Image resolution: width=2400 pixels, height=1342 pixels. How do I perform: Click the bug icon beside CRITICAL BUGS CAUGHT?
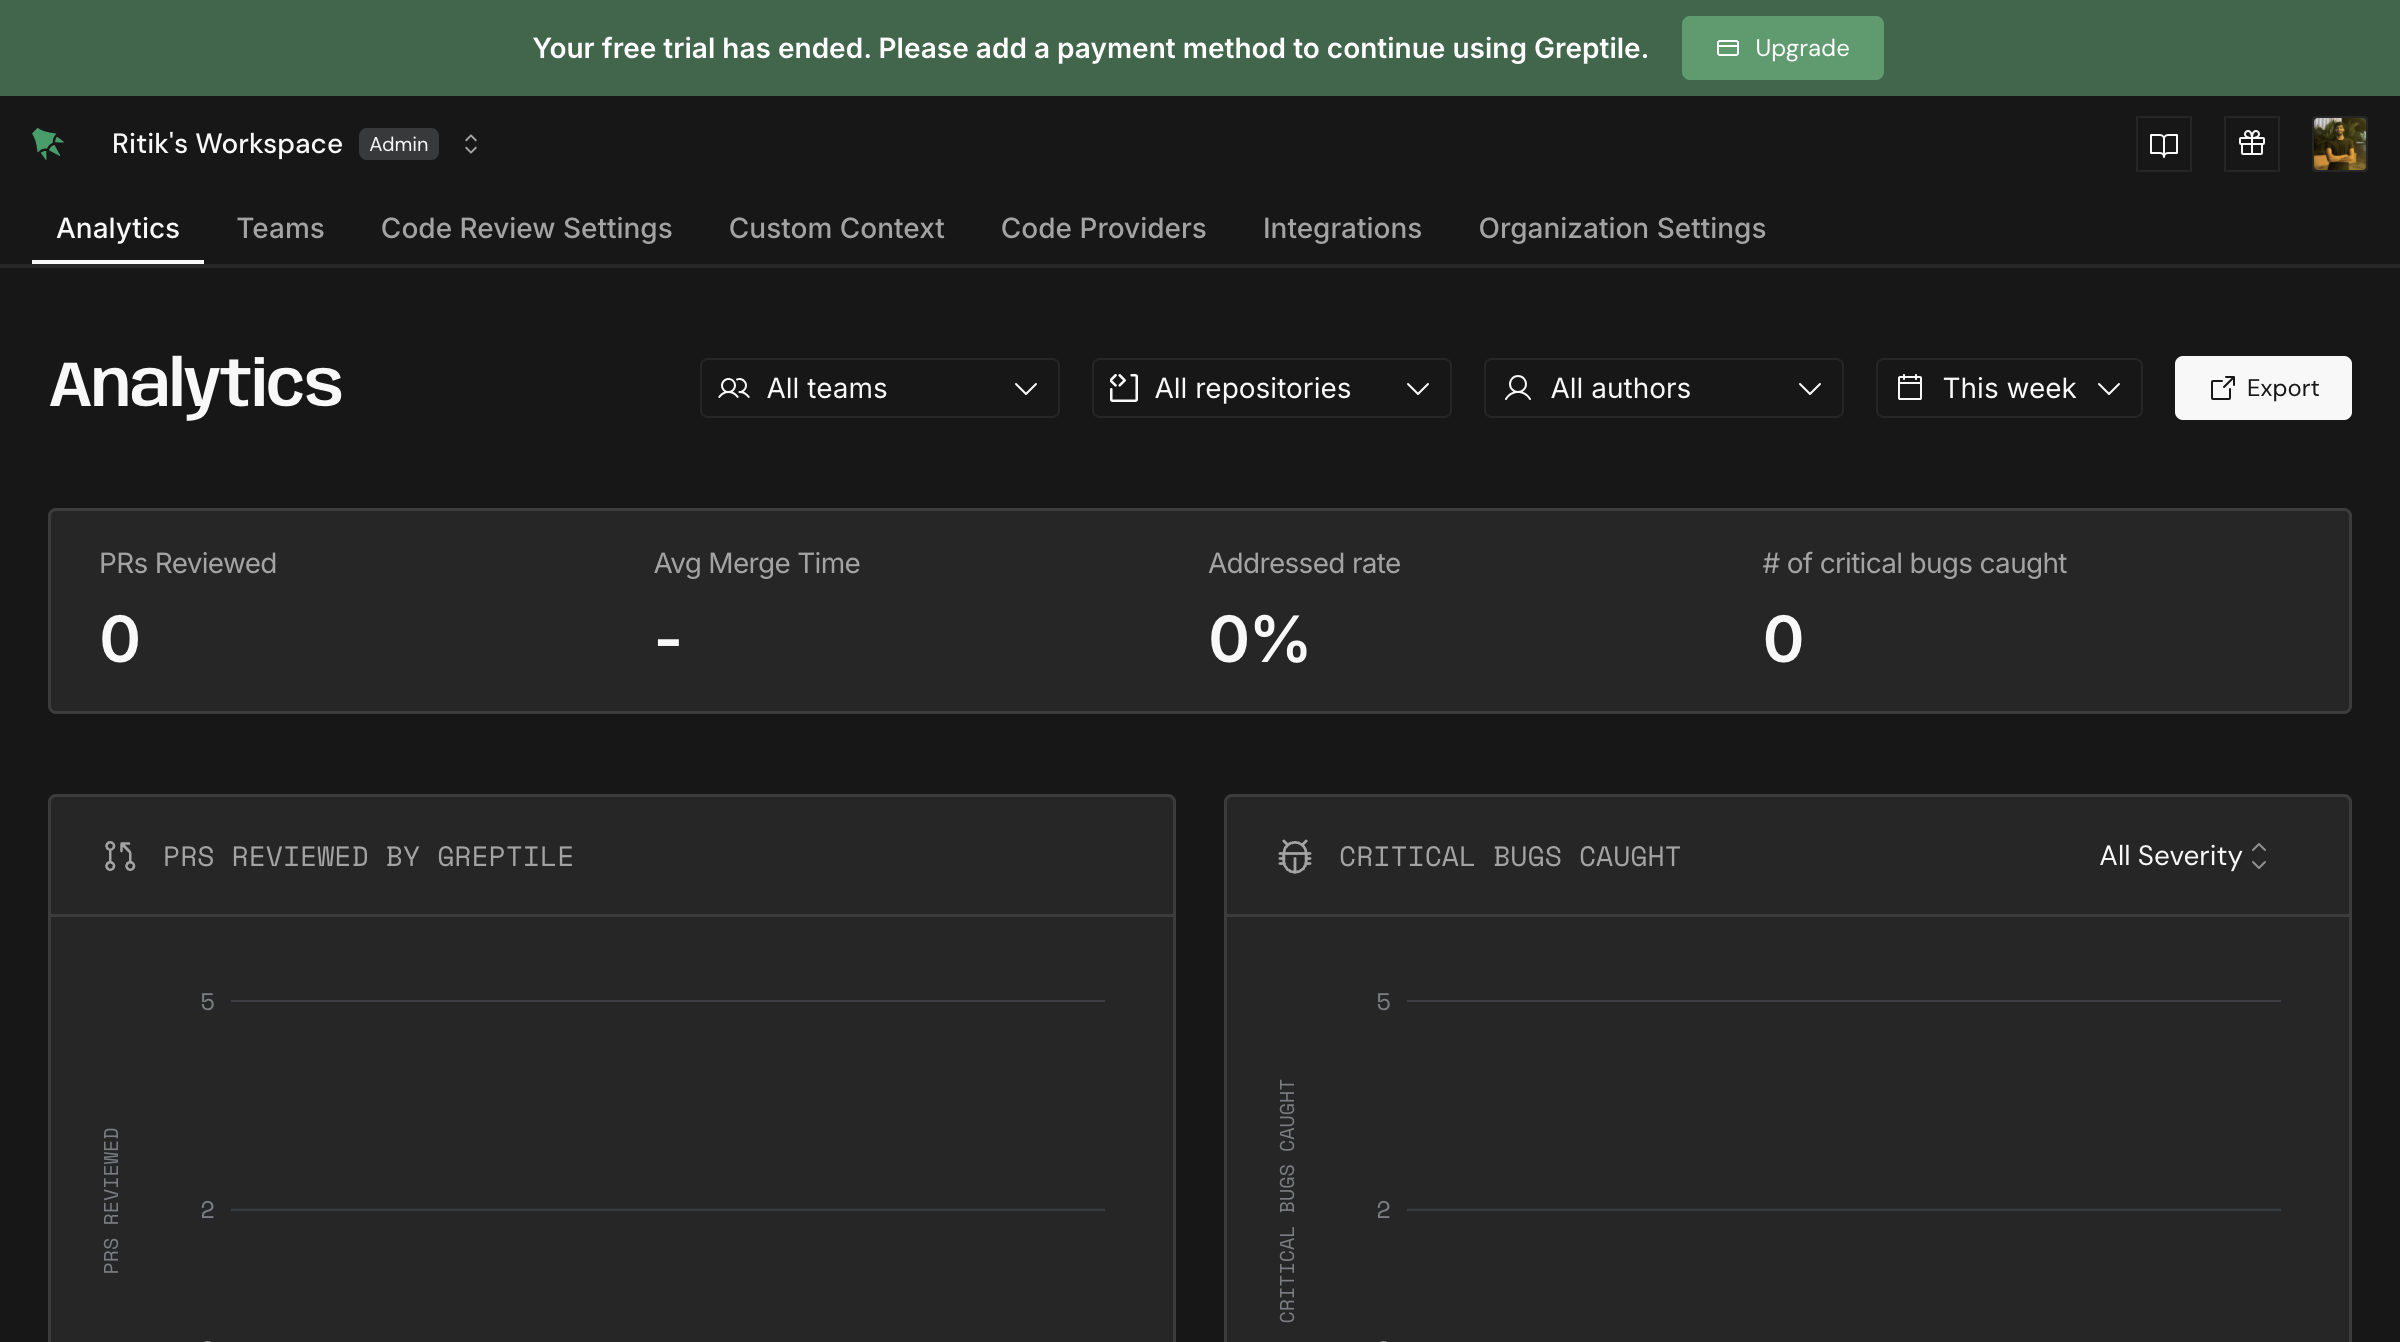click(1296, 856)
